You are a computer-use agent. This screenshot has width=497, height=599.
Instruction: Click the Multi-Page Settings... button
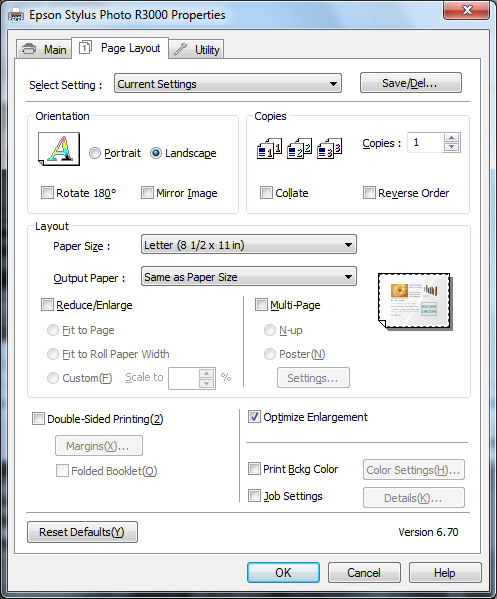click(313, 378)
